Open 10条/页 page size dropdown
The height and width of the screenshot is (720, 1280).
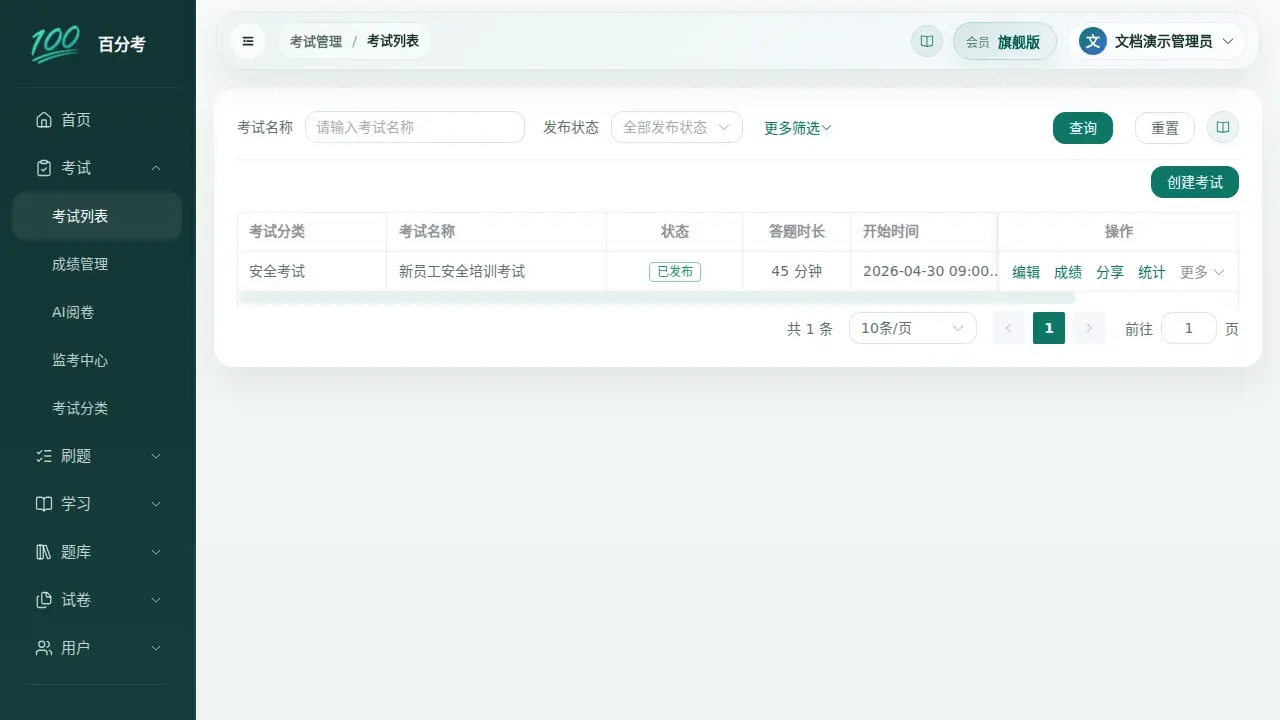pyautogui.click(x=913, y=328)
